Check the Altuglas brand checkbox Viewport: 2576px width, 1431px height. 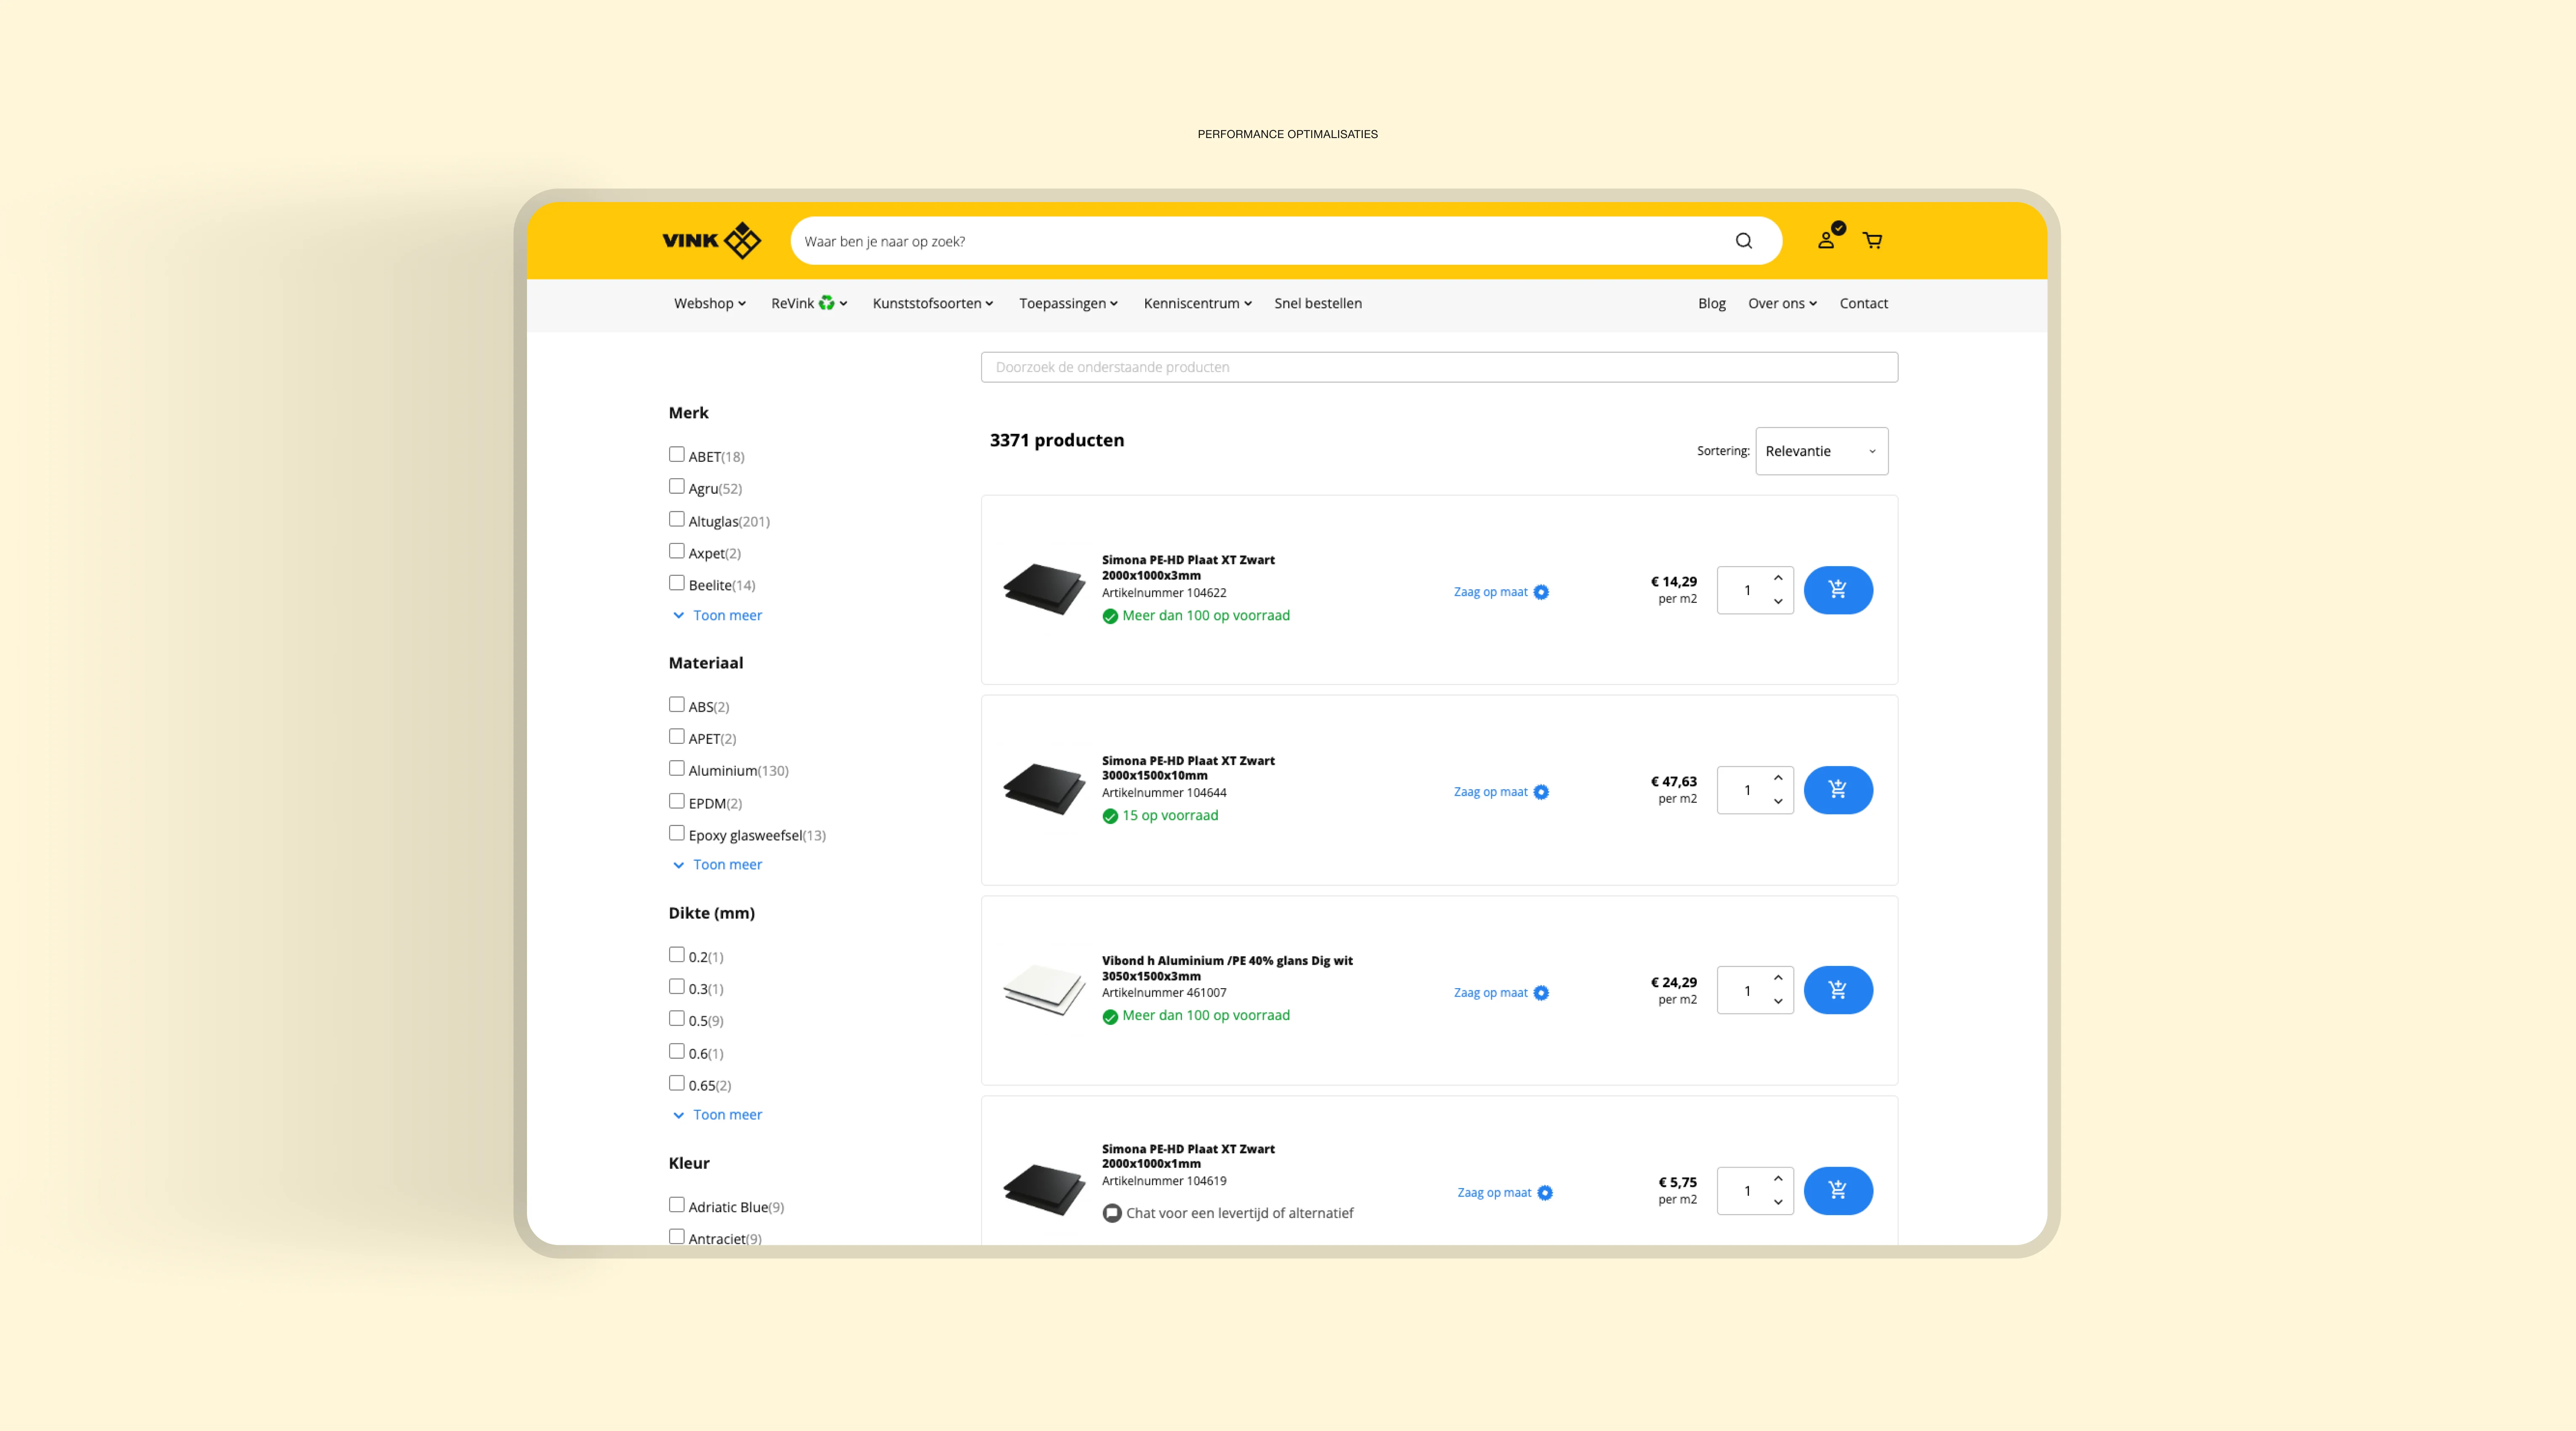pos(677,519)
